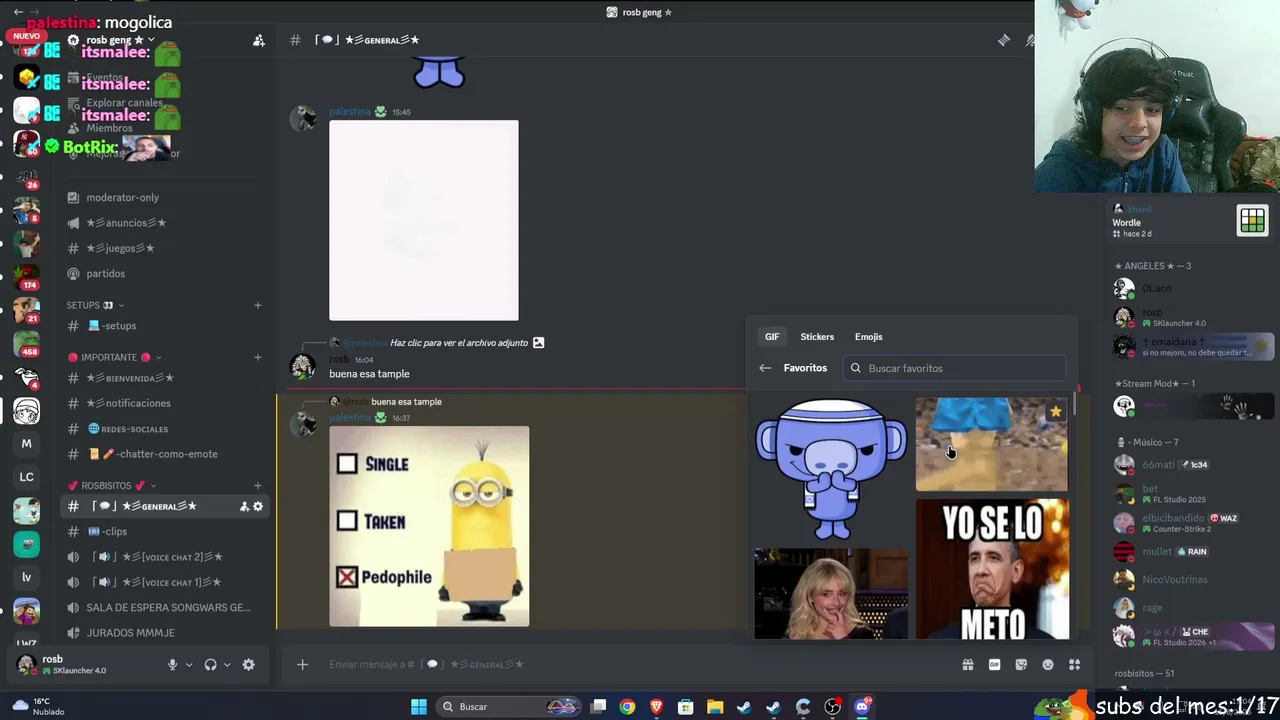Create a channel in ROSBISITOS category
Screen dimensions: 1280x720
pyautogui.click(x=258, y=486)
